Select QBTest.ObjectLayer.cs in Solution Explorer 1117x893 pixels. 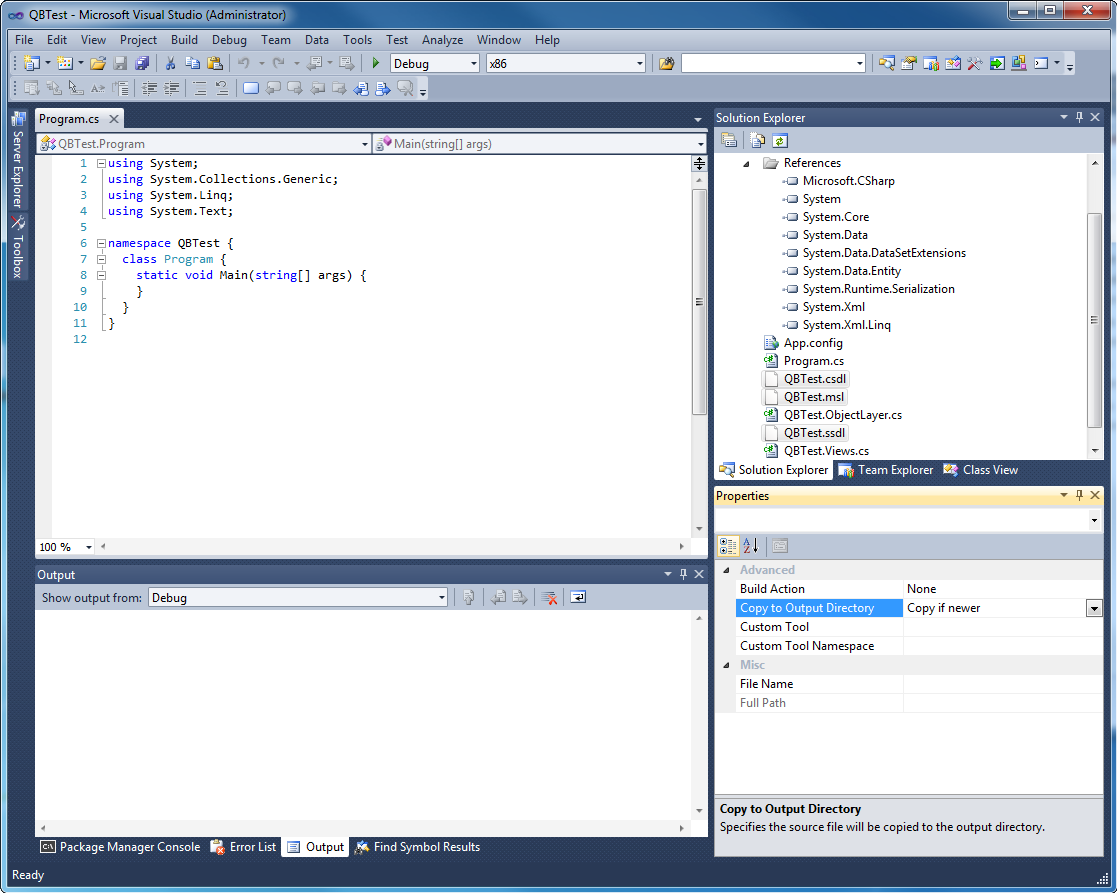pos(842,415)
